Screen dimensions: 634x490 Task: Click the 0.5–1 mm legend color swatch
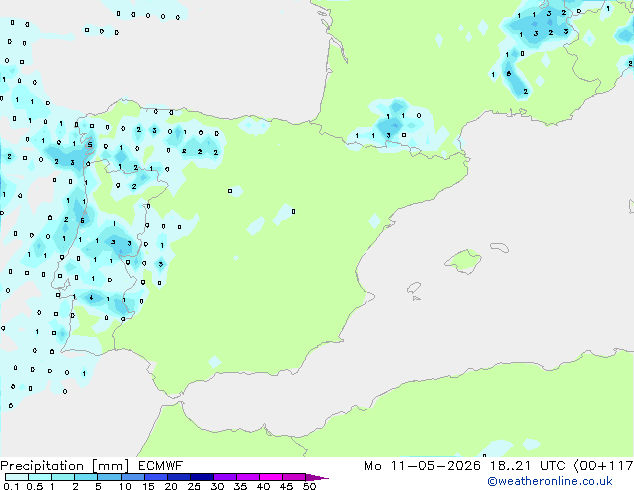(40, 477)
